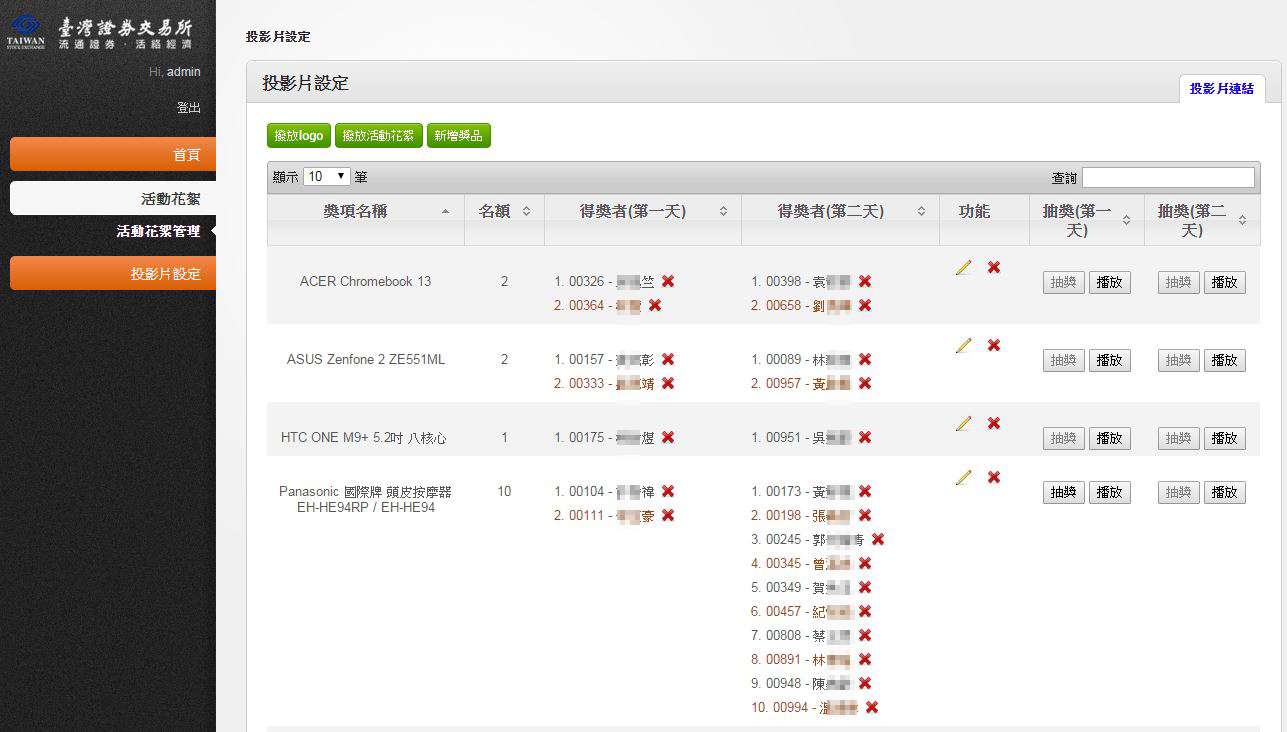Open 活動花絮 sidebar menu
The width and height of the screenshot is (1287, 732).
tap(113, 198)
